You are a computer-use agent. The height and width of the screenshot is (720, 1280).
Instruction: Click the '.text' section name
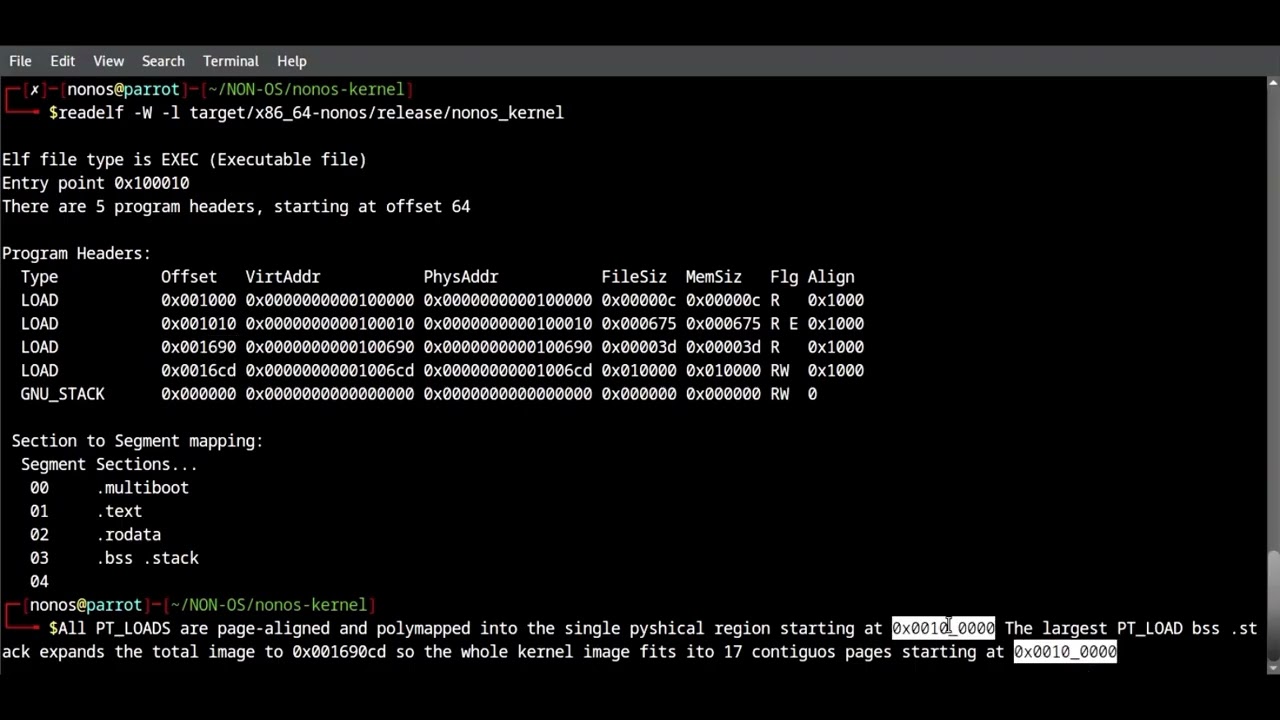119,511
